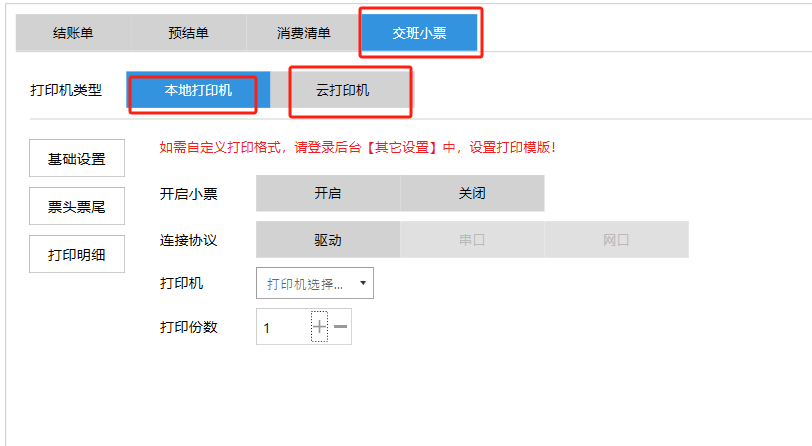
Task: Switch to 结账单 tab
Action: 73,33
